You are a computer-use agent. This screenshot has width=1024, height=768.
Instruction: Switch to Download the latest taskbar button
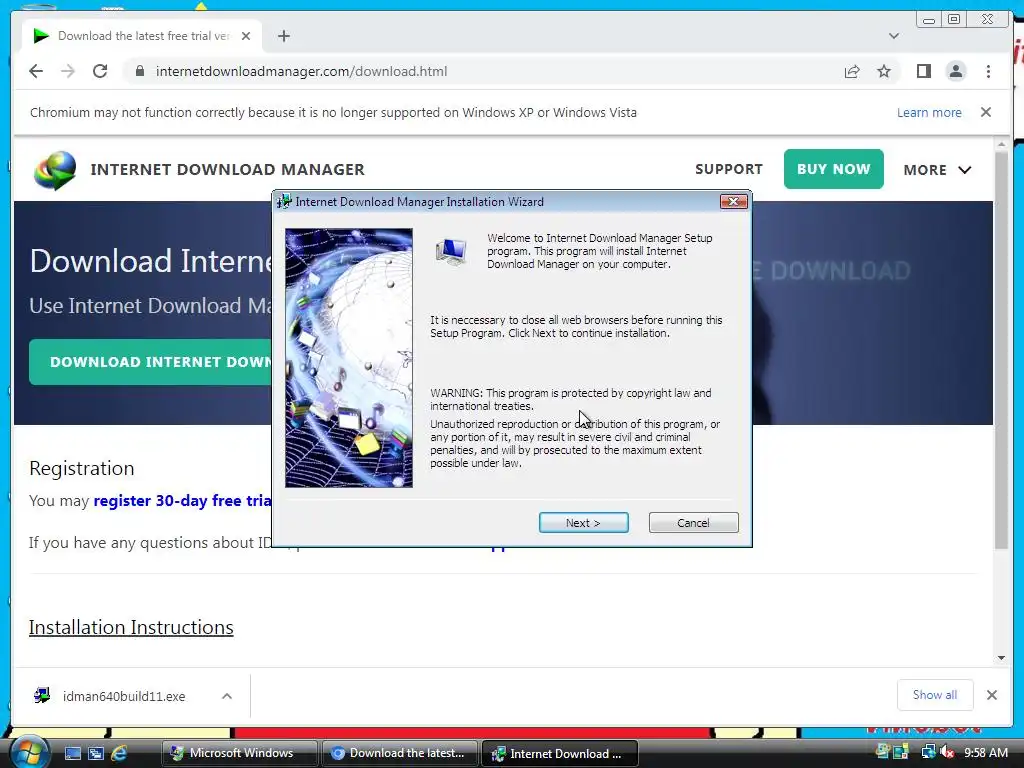pos(399,753)
